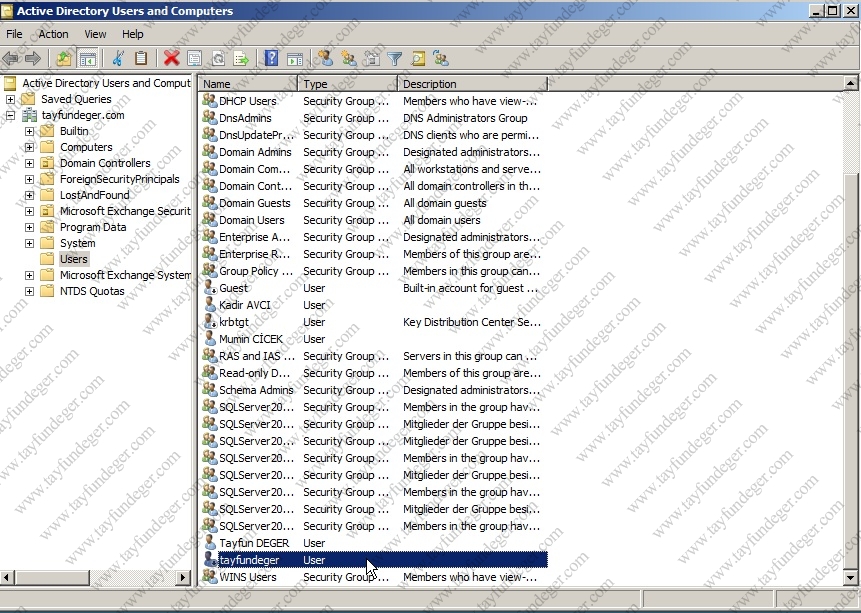Click the Schema Admins group icon

pyautogui.click(x=209, y=390)
